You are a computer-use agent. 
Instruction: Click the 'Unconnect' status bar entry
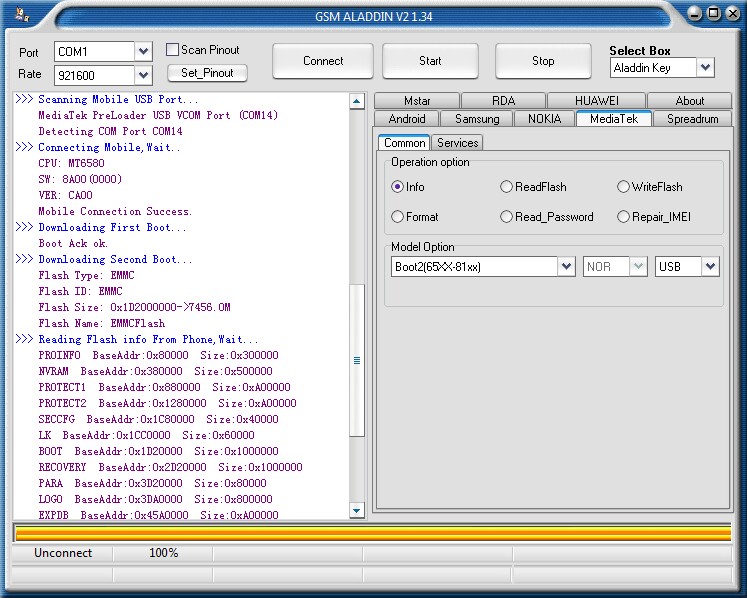[63, 553]
